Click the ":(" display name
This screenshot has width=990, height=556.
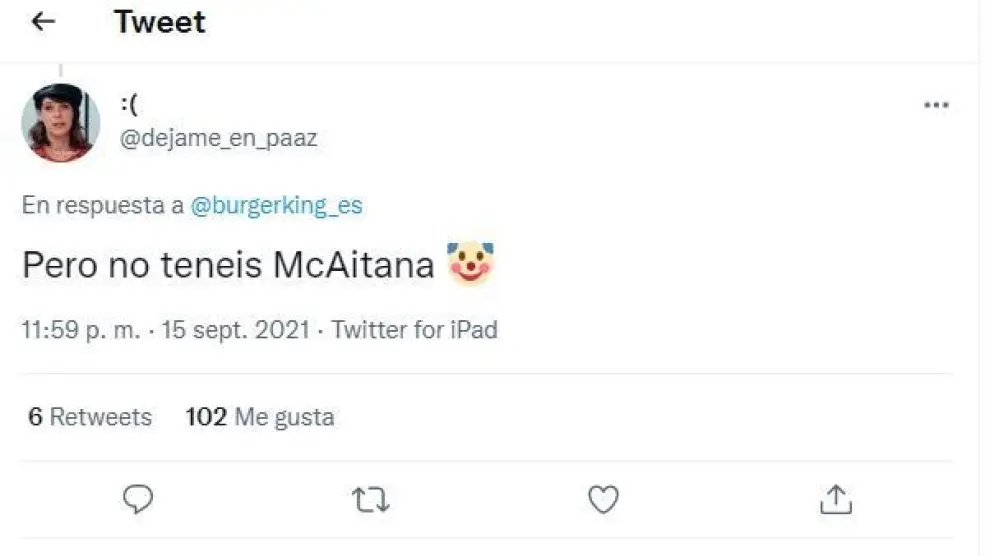tap(128, 107)
